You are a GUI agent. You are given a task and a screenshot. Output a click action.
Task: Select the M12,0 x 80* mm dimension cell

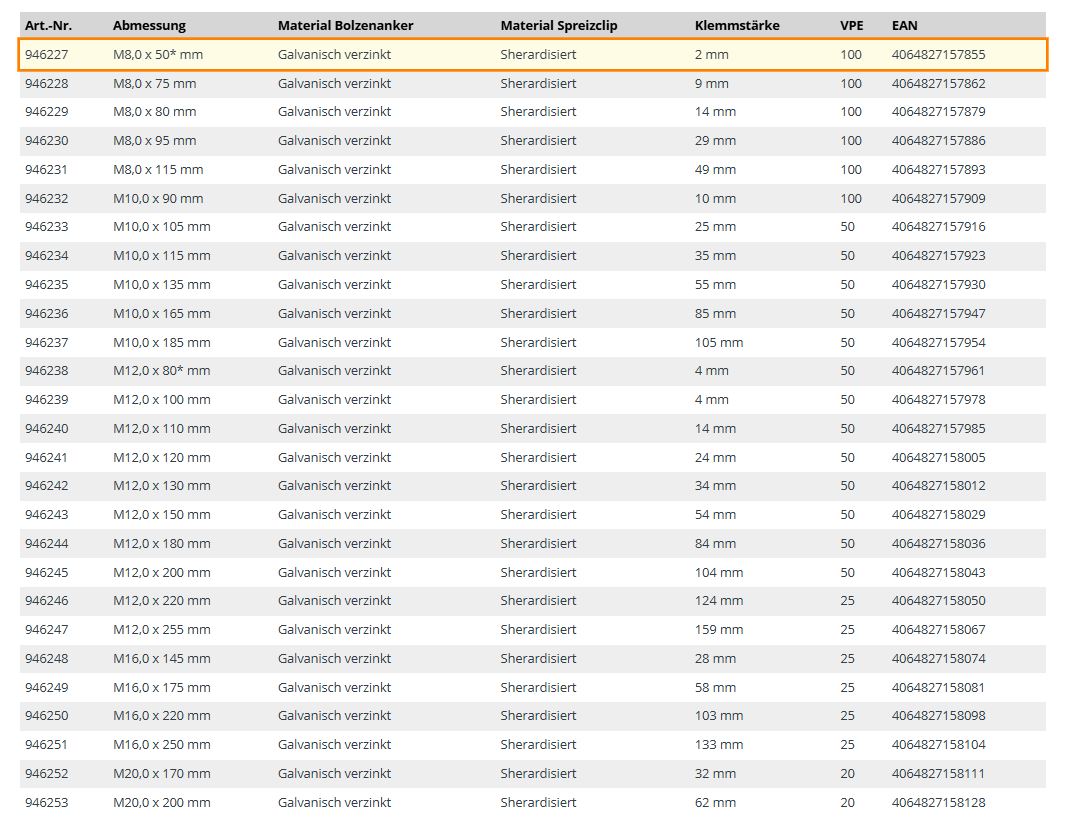[x=162, y=371]
